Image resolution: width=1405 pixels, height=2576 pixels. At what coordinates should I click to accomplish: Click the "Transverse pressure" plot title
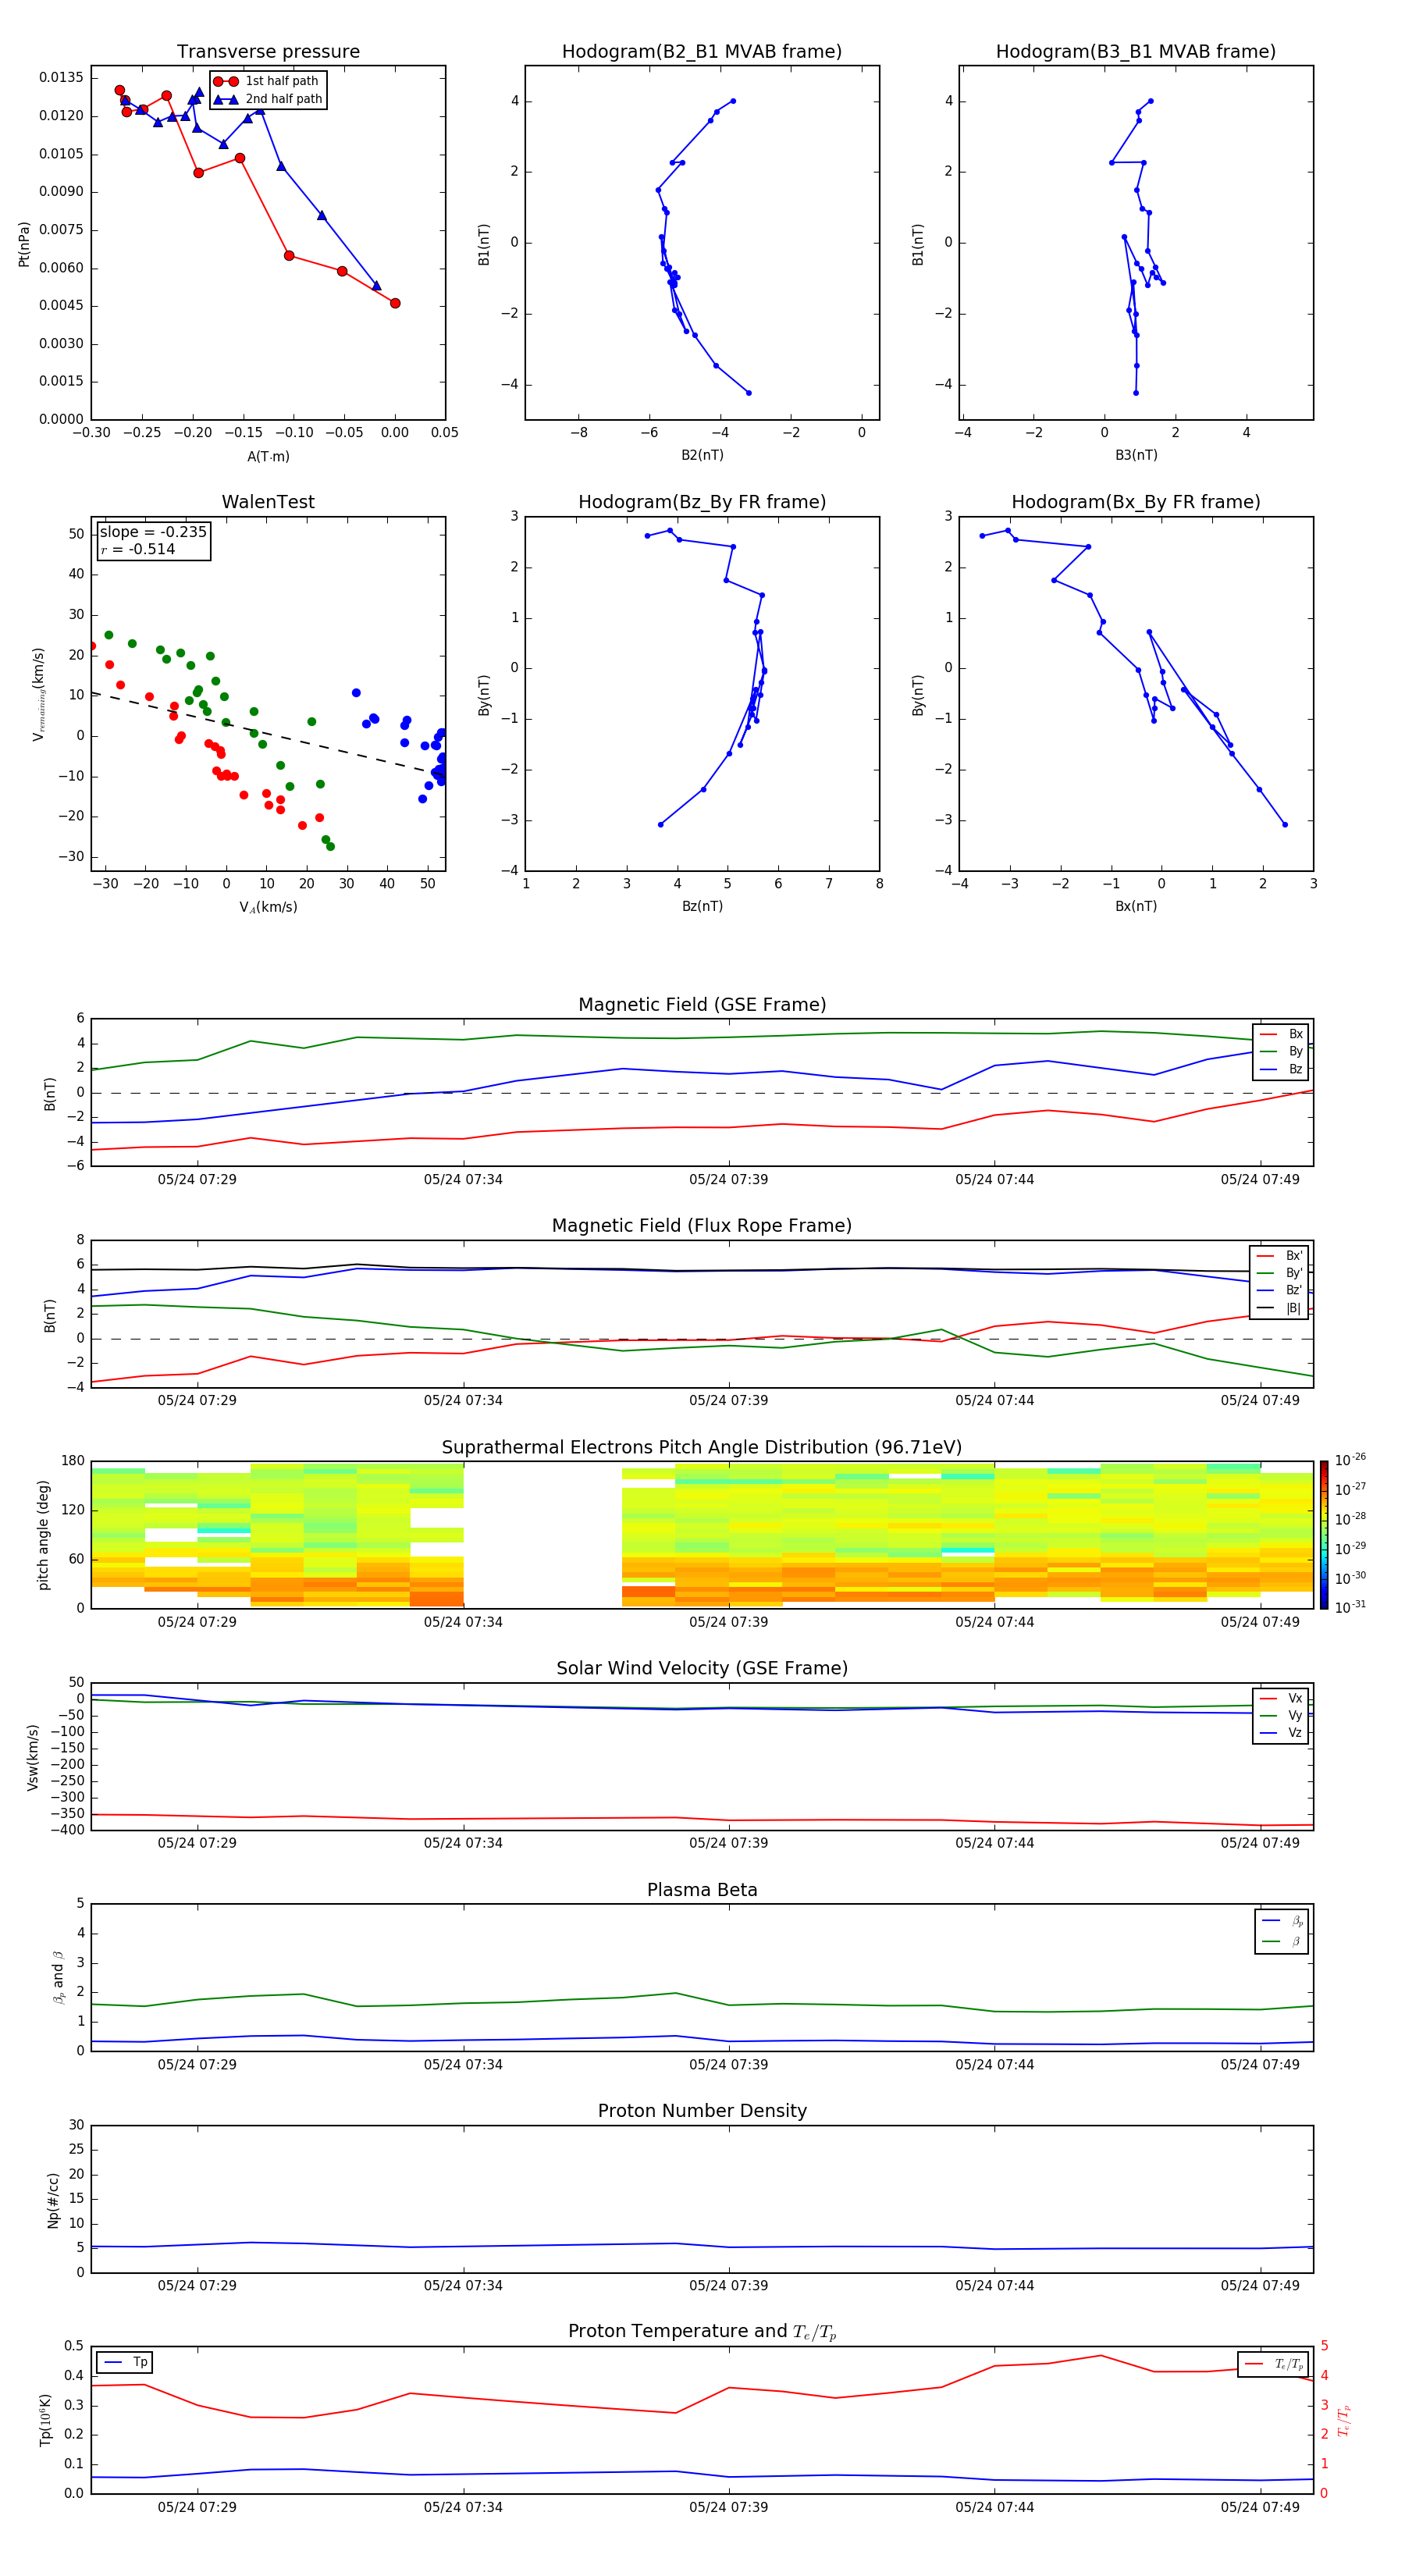click(268, 52)
